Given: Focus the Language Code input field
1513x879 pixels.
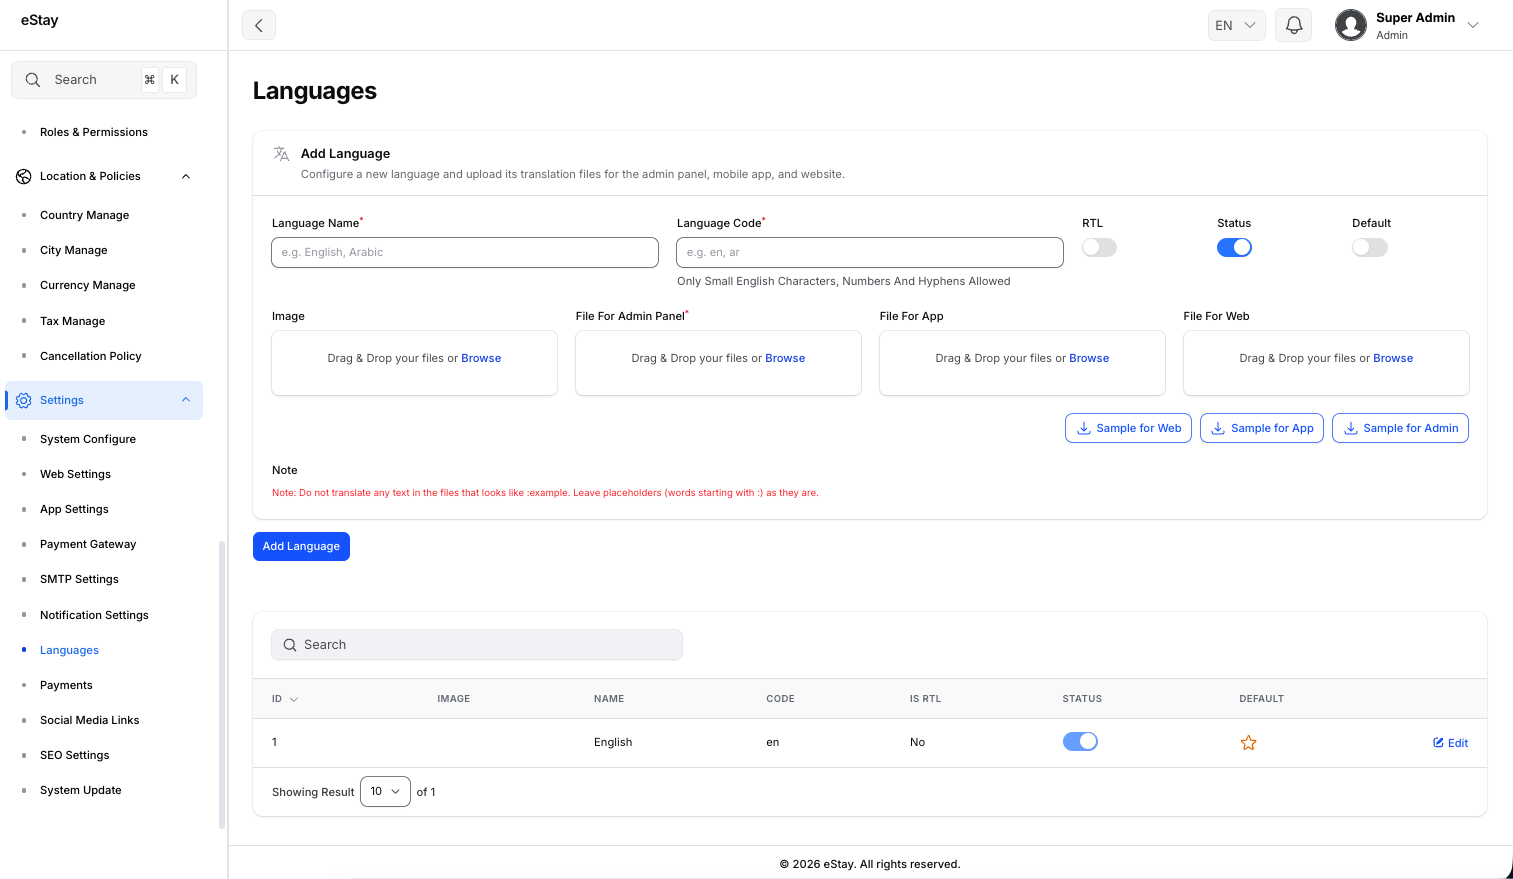Looking at the screenshot, I should pos(870,252).
